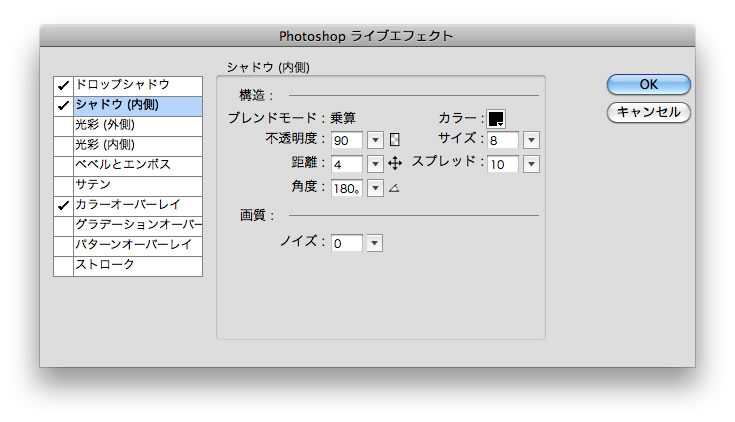
Task: Expand the サイズ dropdown arrow
Action: 531,140
